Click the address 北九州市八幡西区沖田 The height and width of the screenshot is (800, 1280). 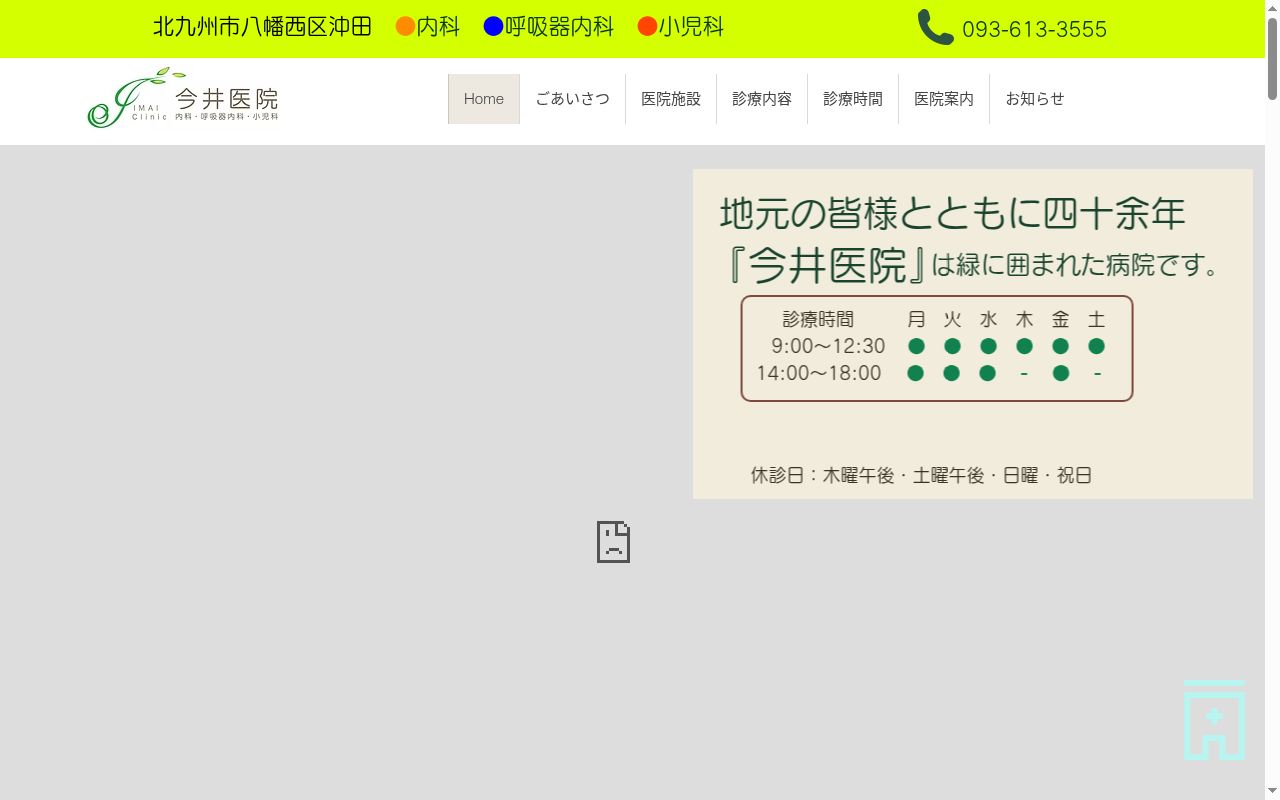[x=262, y=27]
